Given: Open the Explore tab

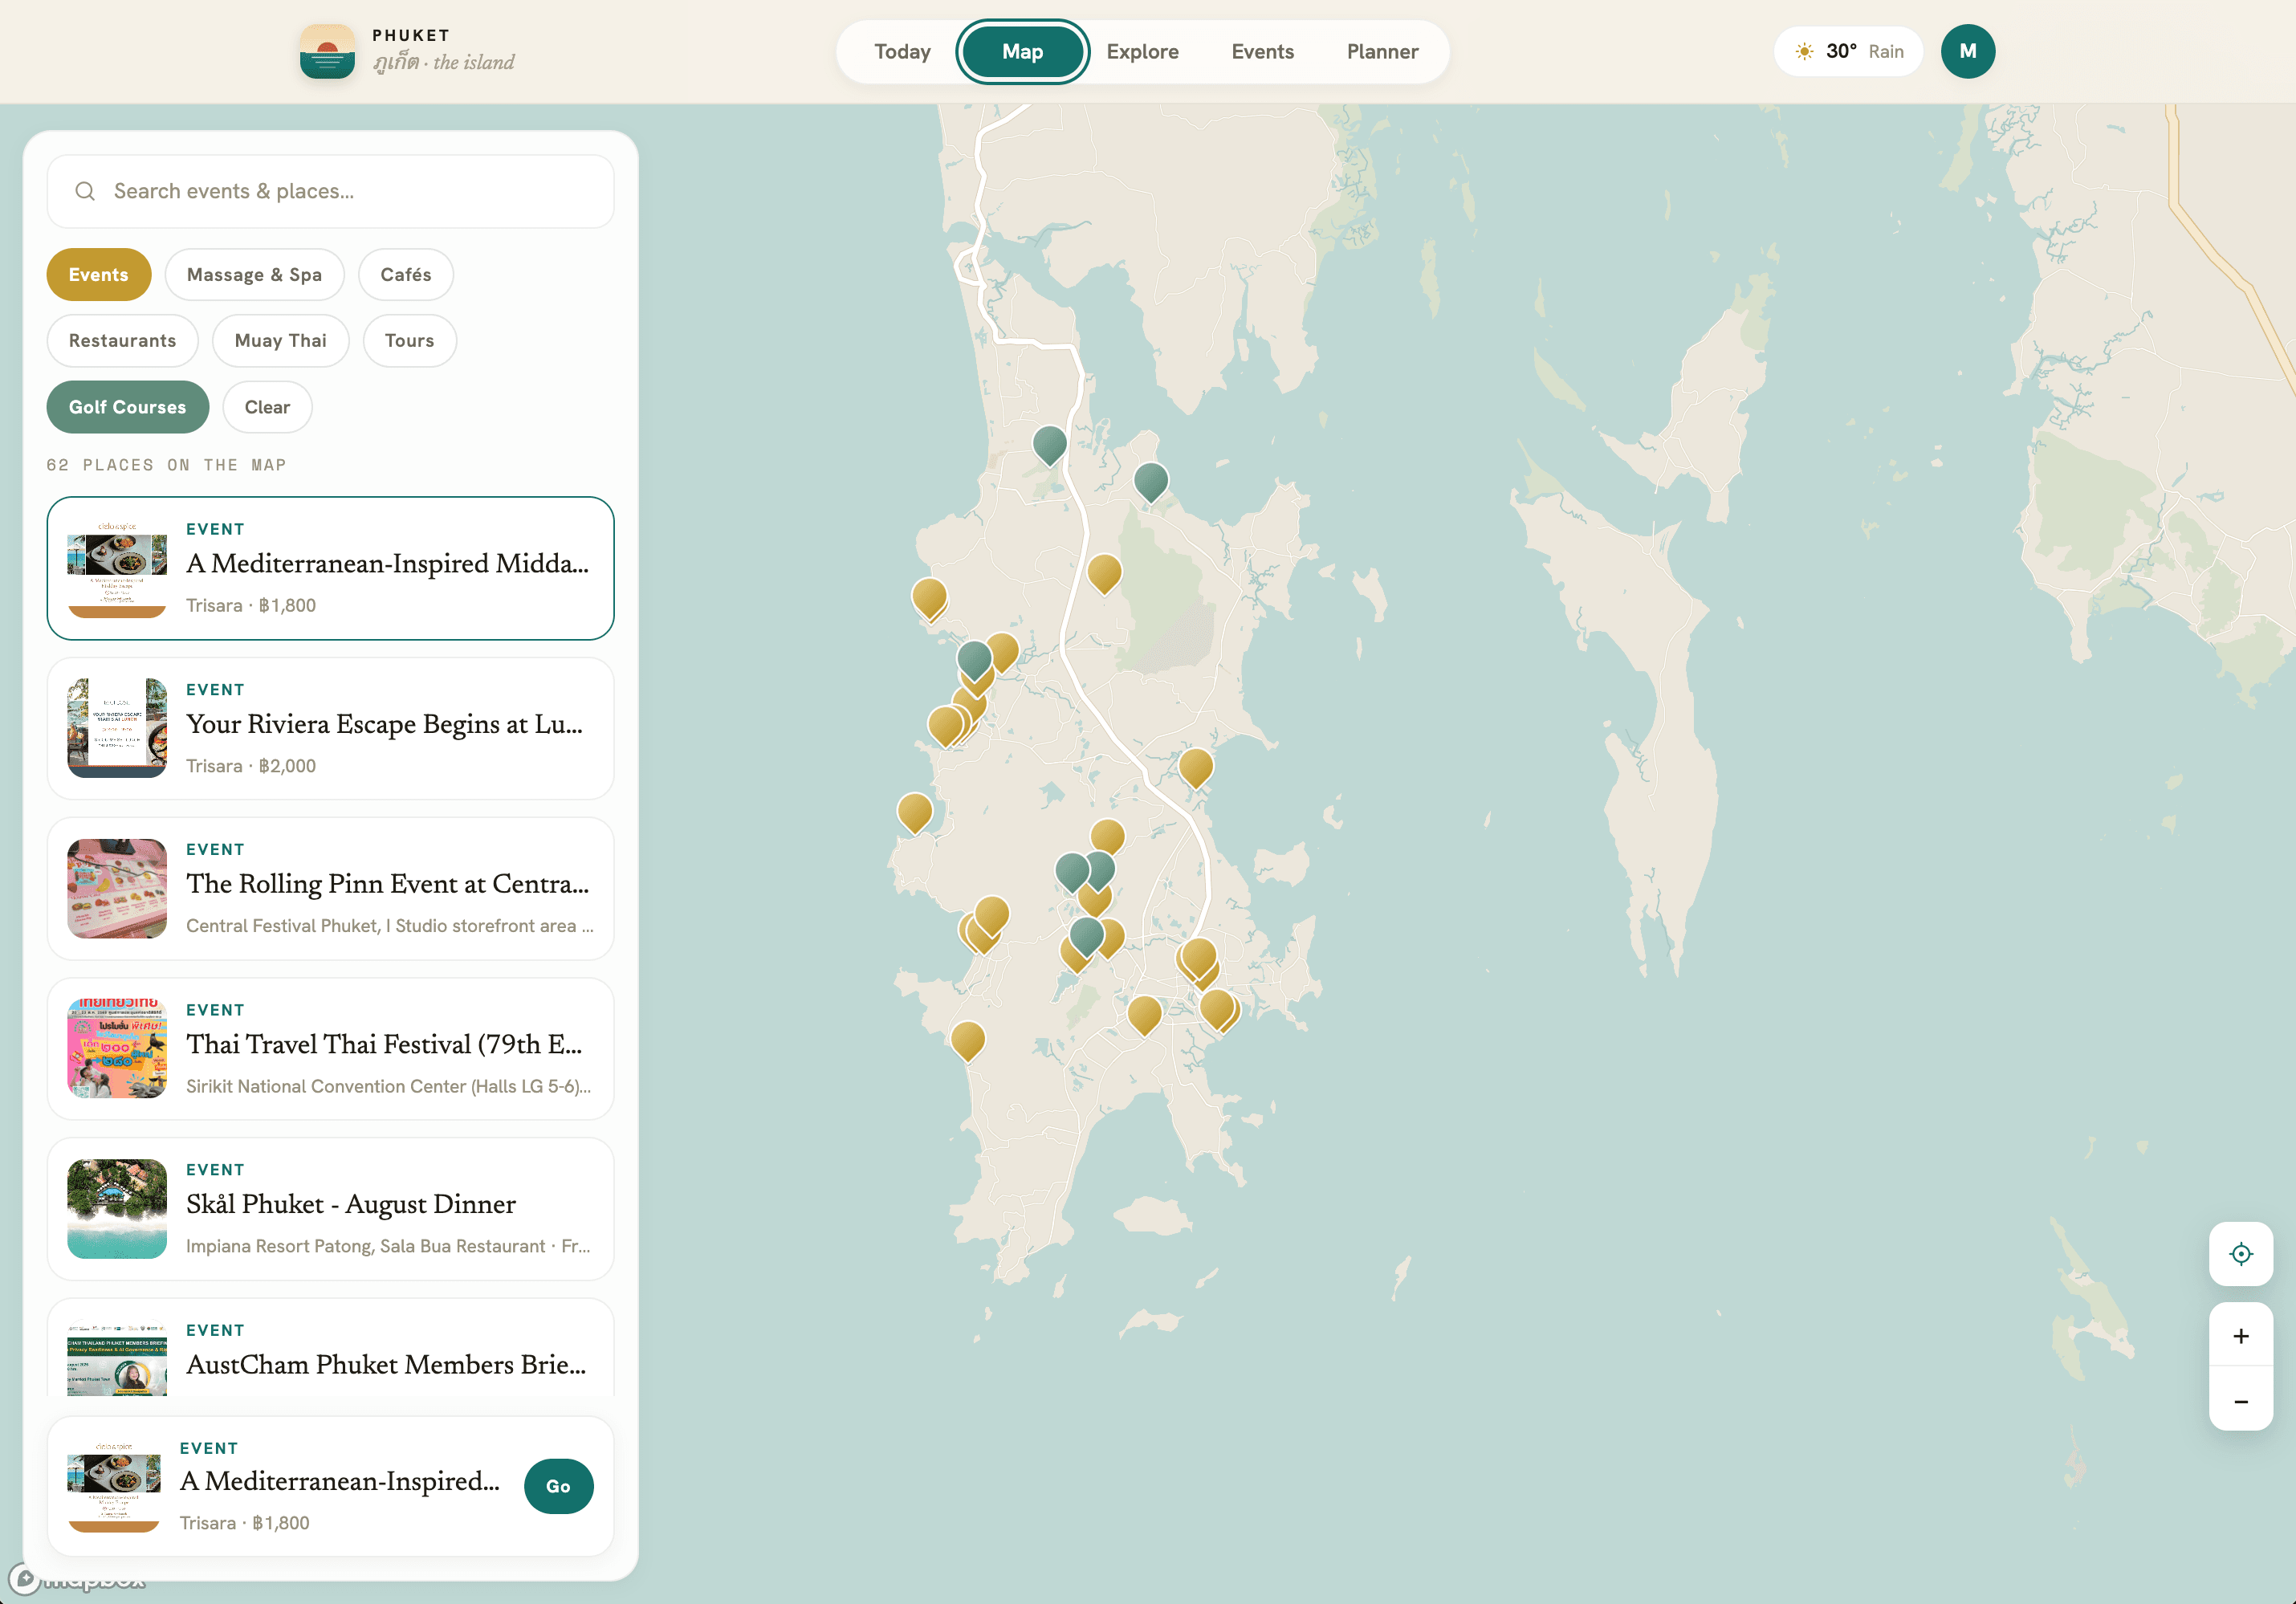Looking at the screenshot, I should pyautogui.click(x=1142, y=51).
